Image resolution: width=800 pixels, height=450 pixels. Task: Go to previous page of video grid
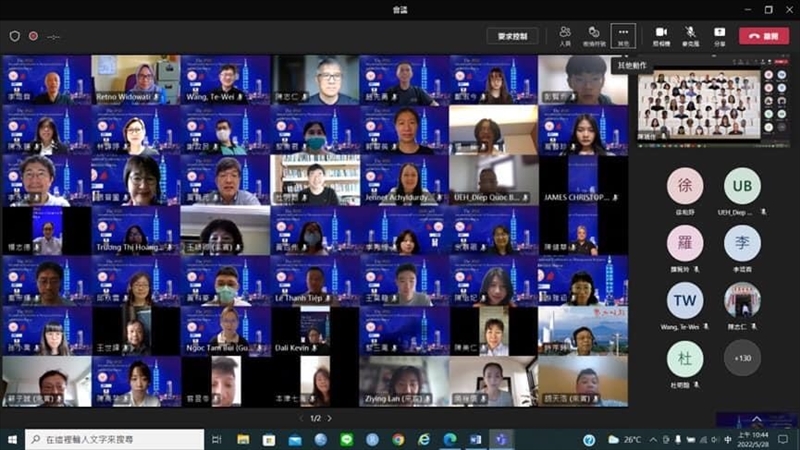[302, 418]
